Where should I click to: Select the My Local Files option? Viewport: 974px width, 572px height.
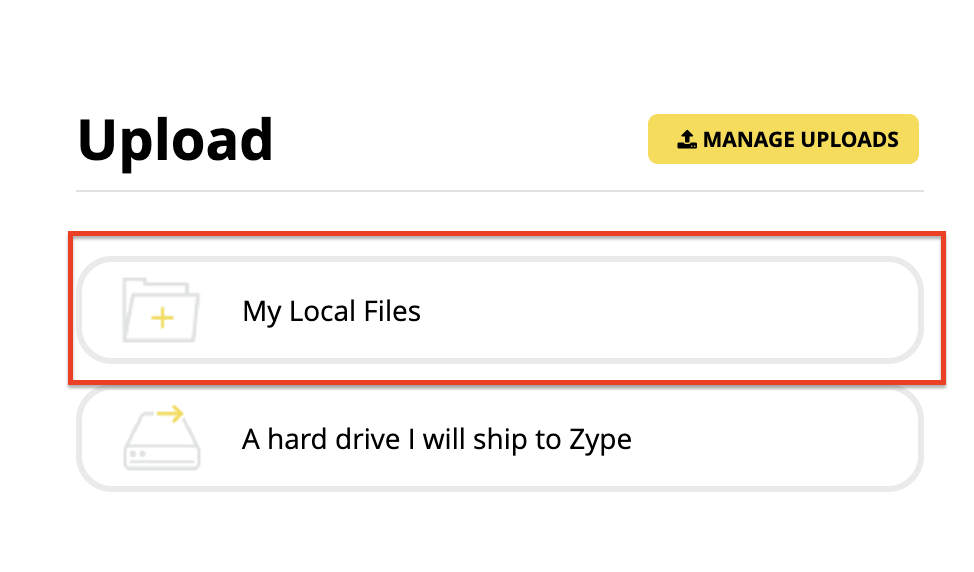pyautogui.click(x=499, y=310)
